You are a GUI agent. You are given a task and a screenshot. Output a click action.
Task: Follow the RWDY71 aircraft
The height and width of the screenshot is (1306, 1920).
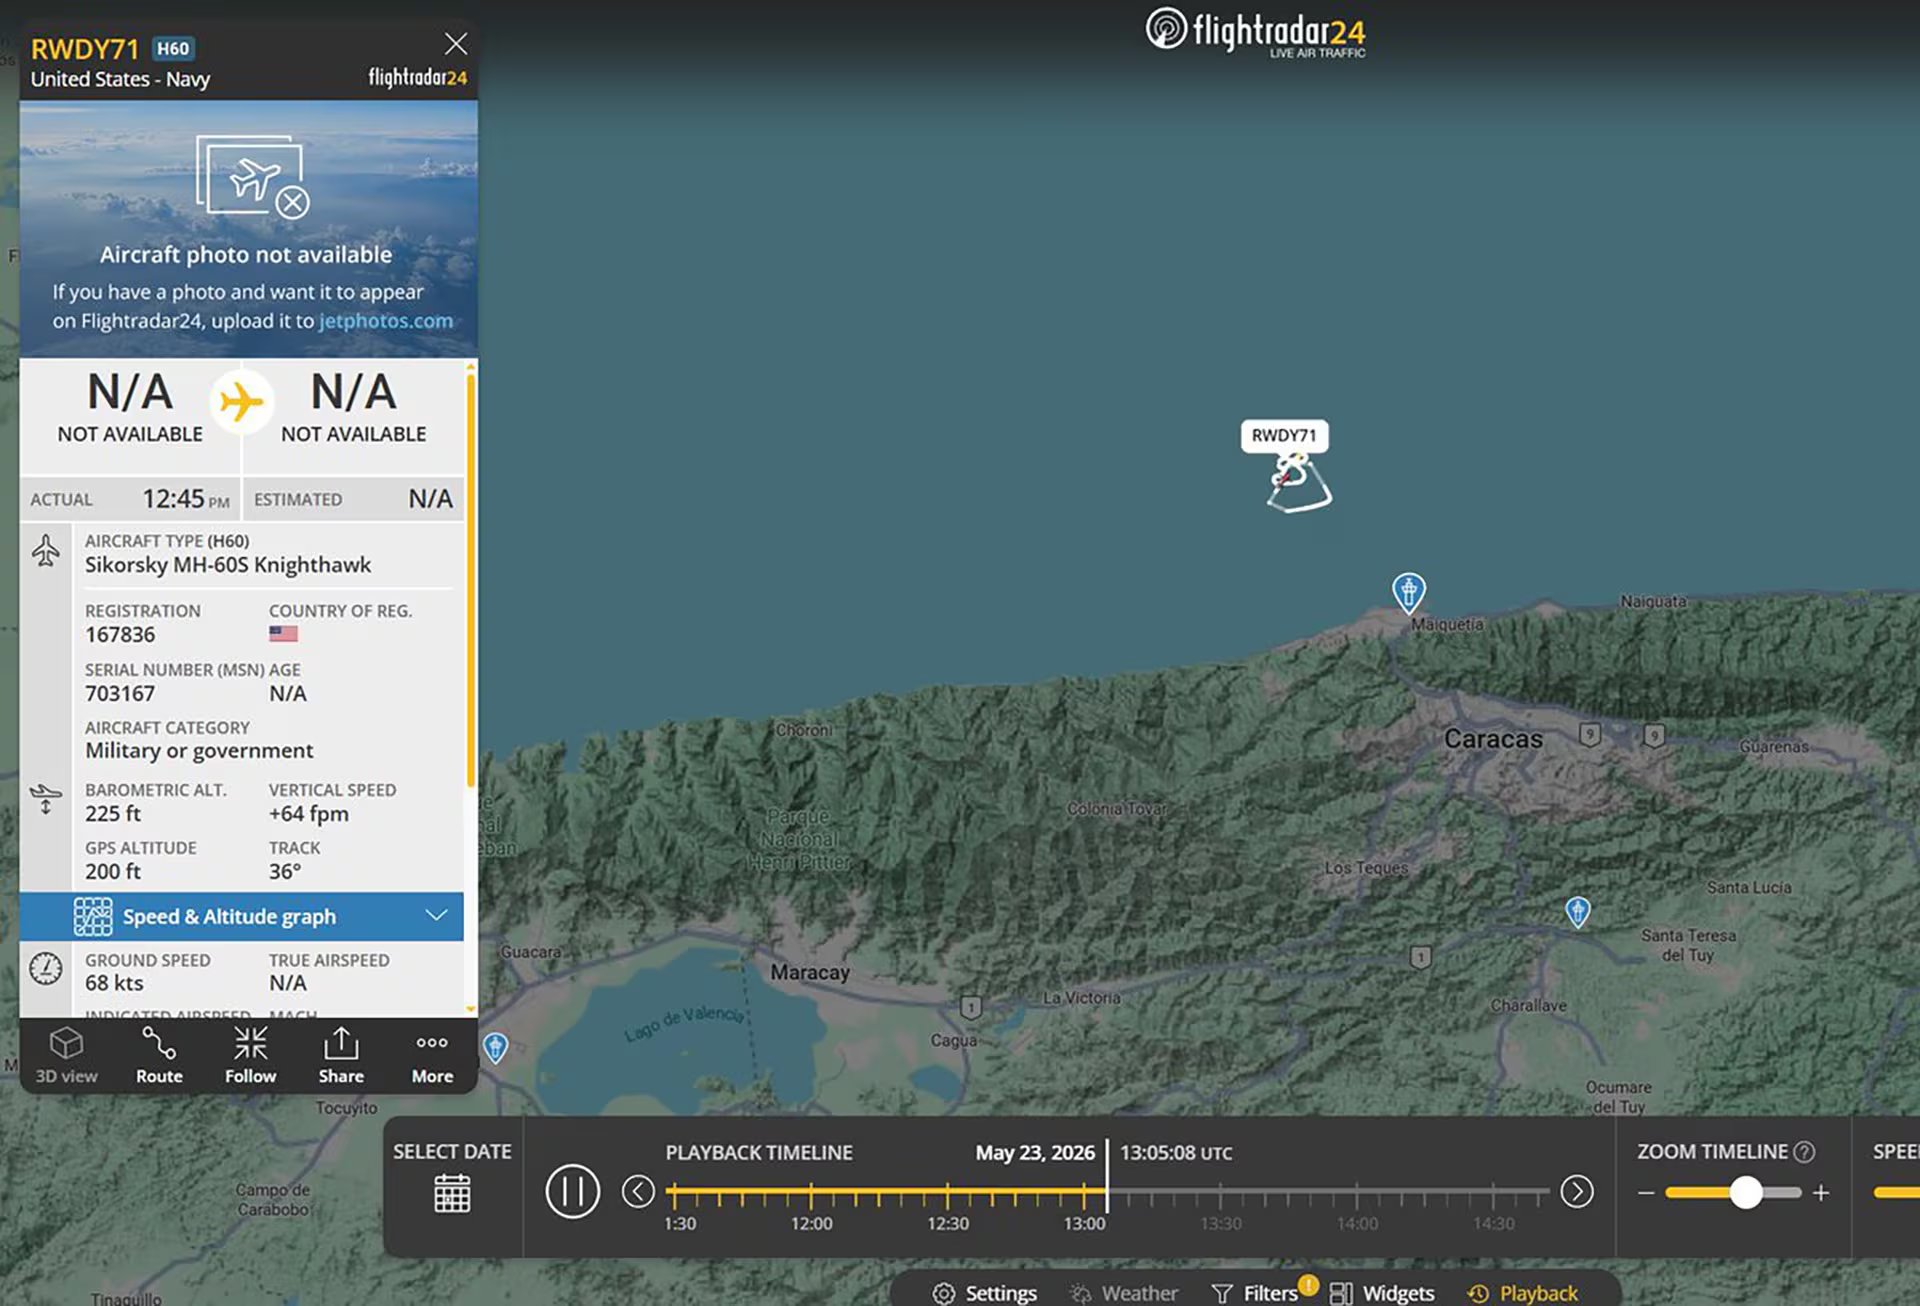coord(250,1055)
